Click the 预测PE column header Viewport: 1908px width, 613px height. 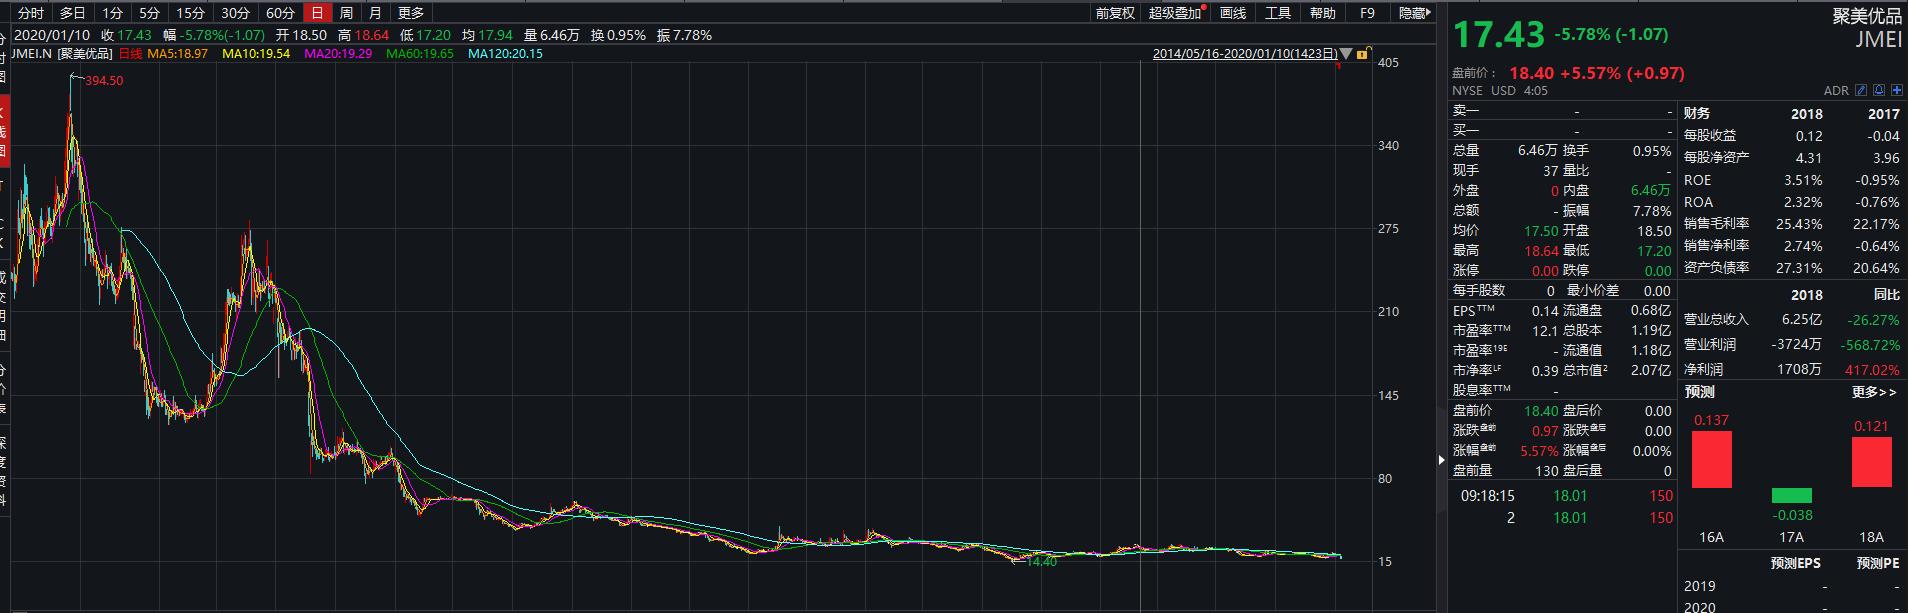pos(1877,563)
